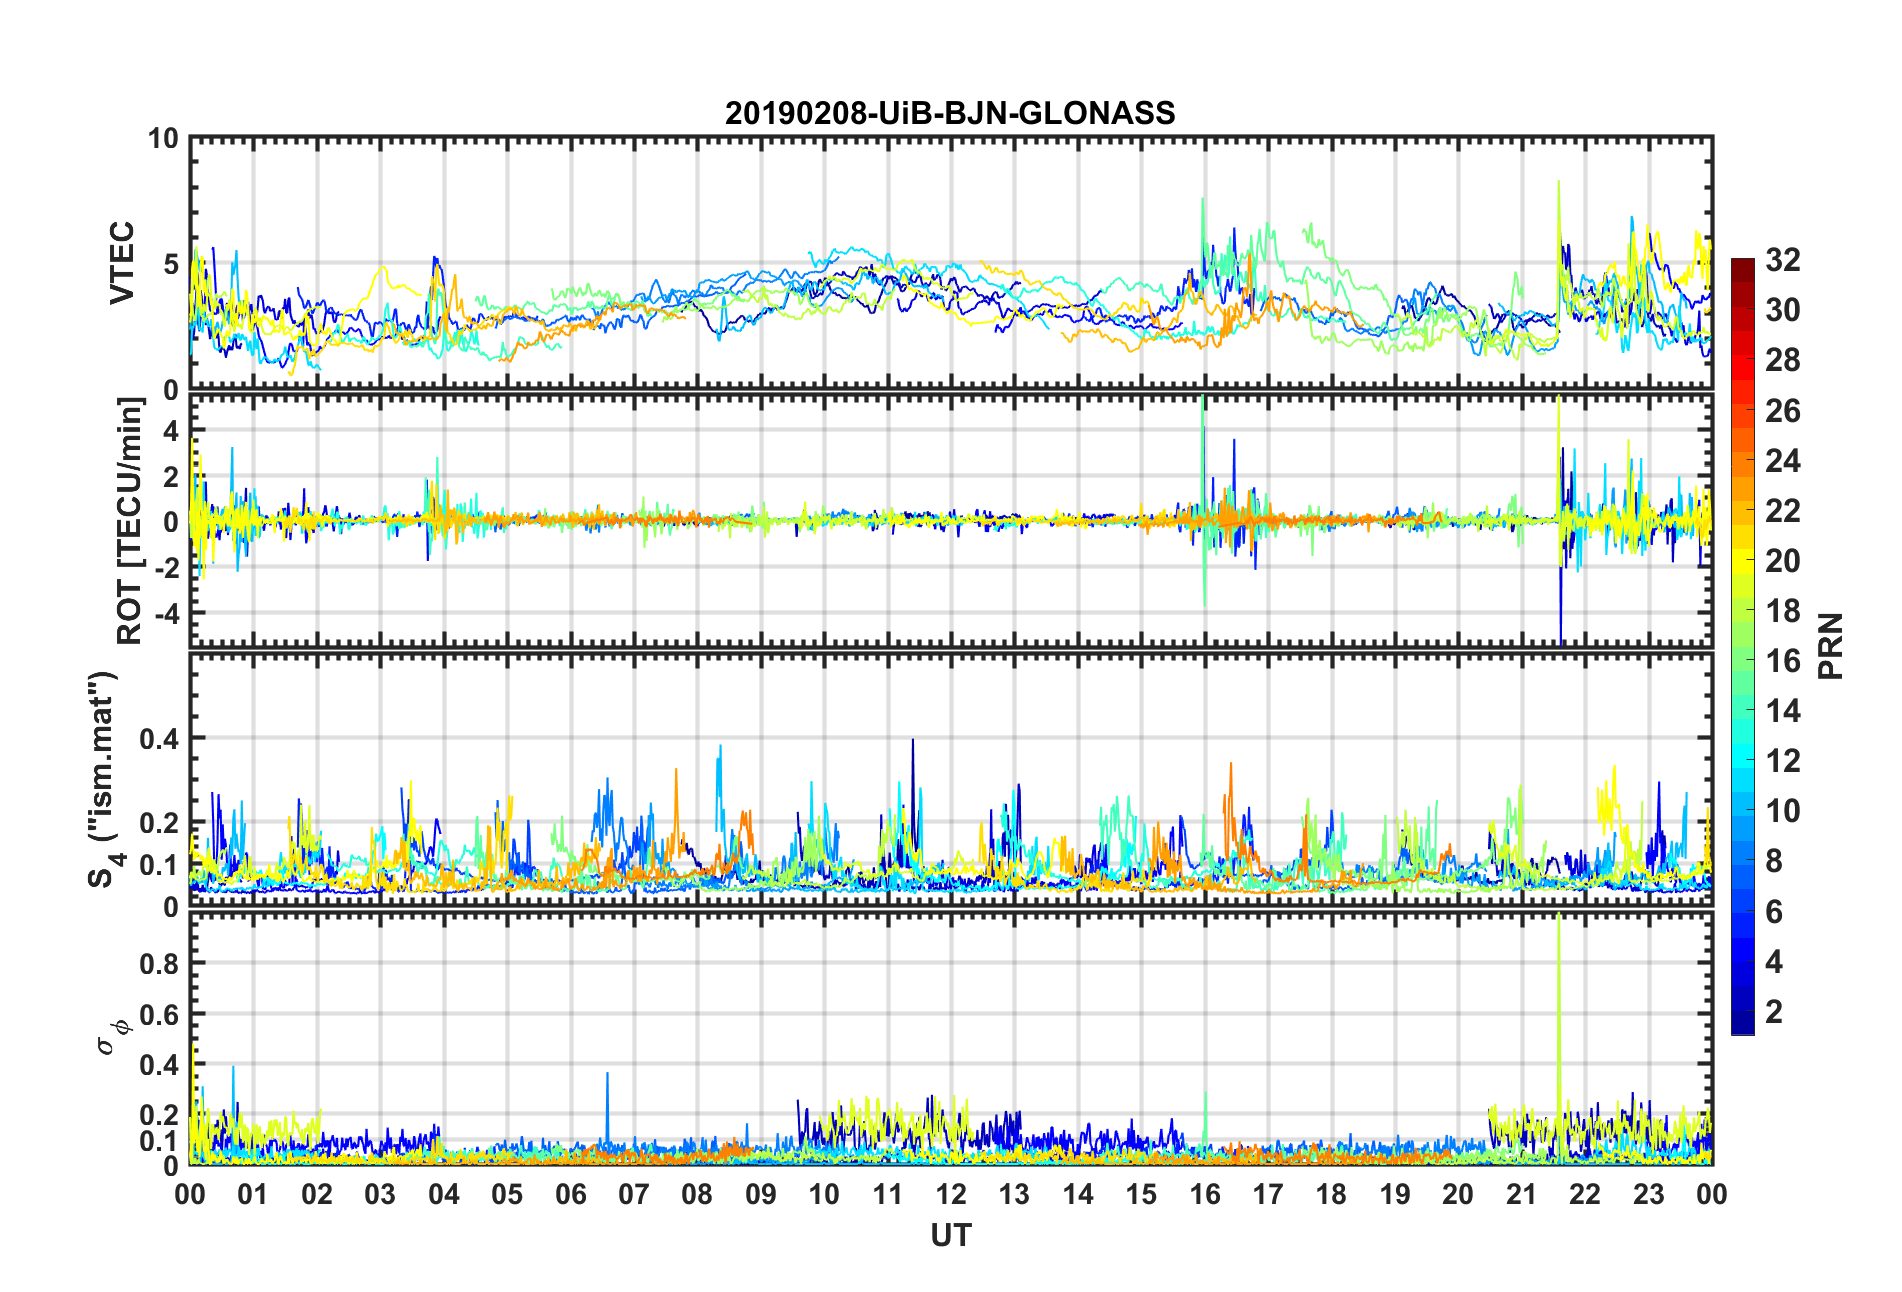Click colorbar tick label 16
Image resolution: width=1902 pixels, height=1292 pixels.
pyautogui.click(x=1782, y=660)
